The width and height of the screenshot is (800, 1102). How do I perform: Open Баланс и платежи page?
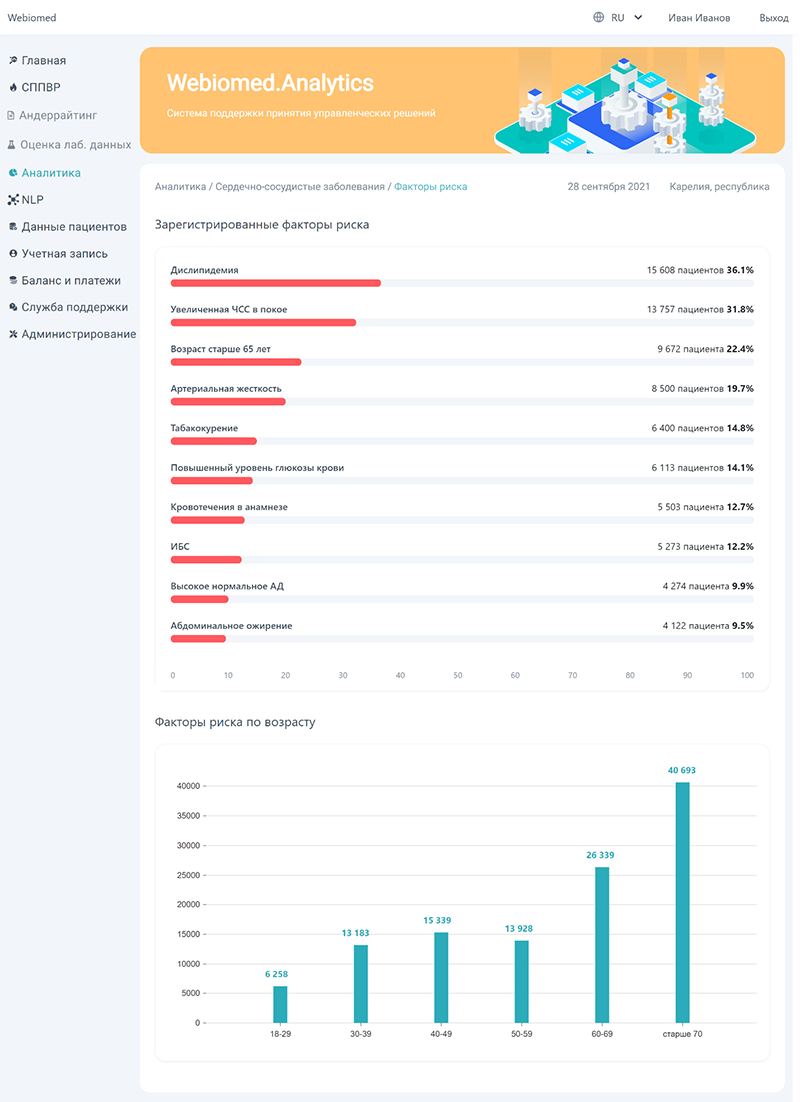pos(71,280)
